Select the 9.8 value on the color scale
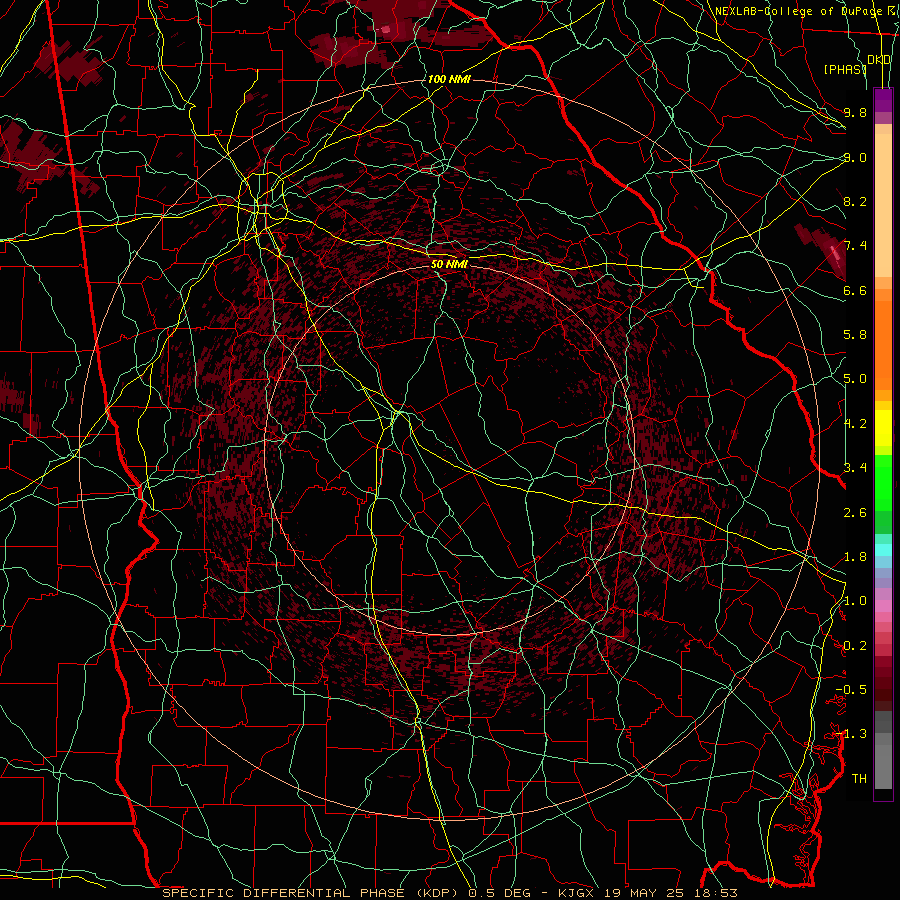The width and height of the screenshot is (900, 900). [855, 112]
